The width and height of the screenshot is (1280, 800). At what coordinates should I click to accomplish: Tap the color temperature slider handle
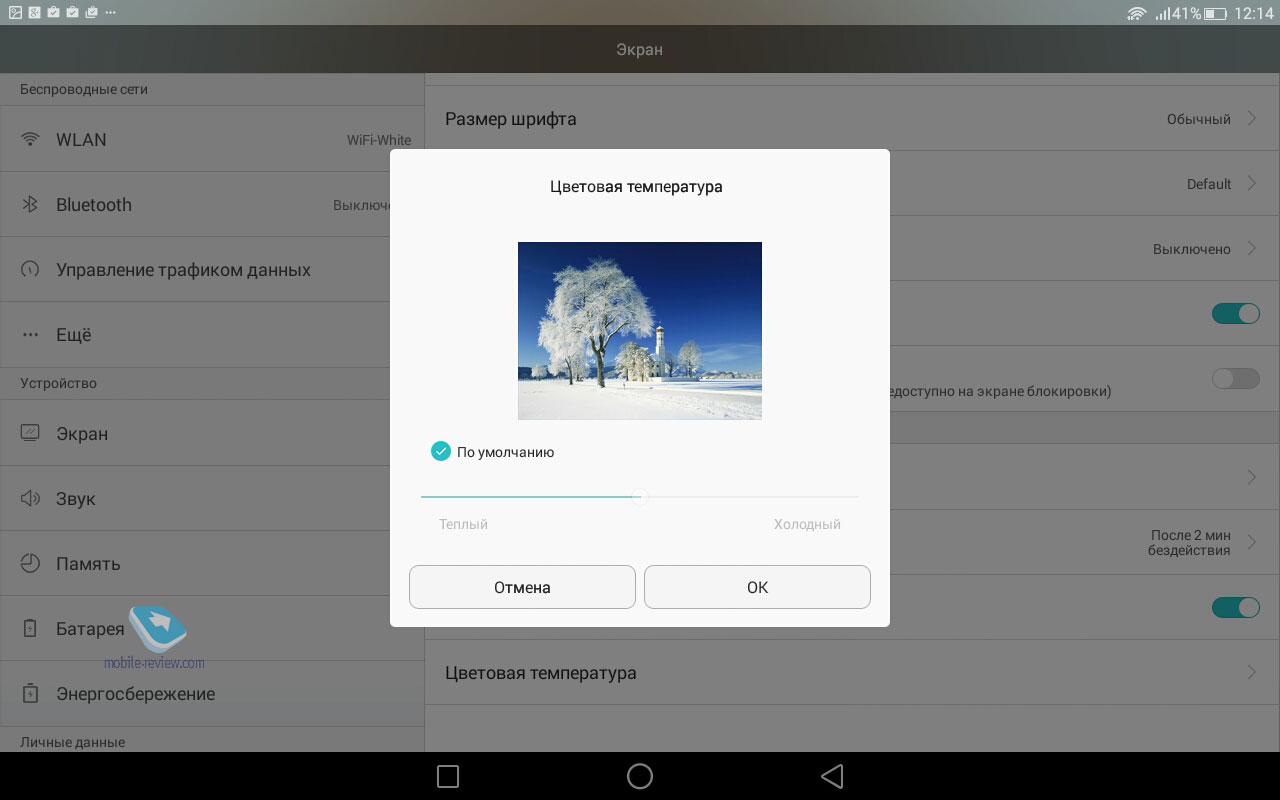pyautogui.click(x=640, y=496)
